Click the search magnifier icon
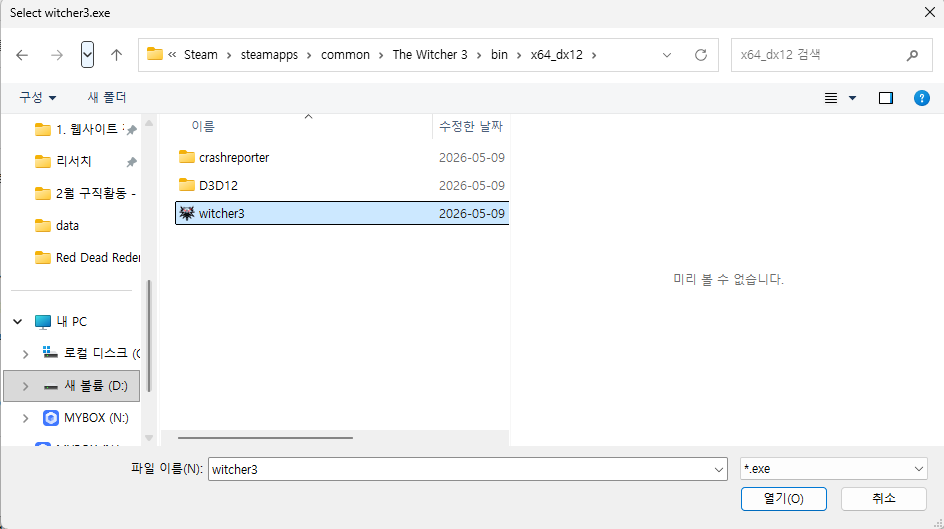 click(x=912, y=55)
